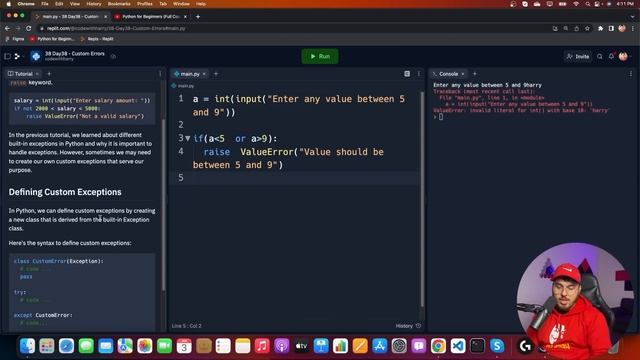The image size is (640, 360).
Task: Reload the Replit page
Action: [29, 28]
